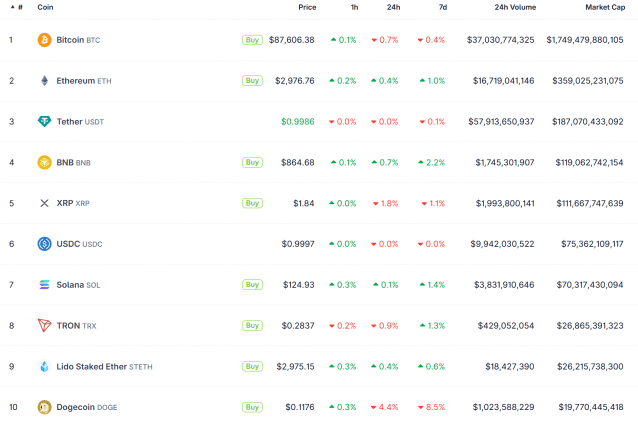Screen dimensions: 638x423
Task: Click the Lido Staked Ether droplet icon
Action: (x=44, y=366)
